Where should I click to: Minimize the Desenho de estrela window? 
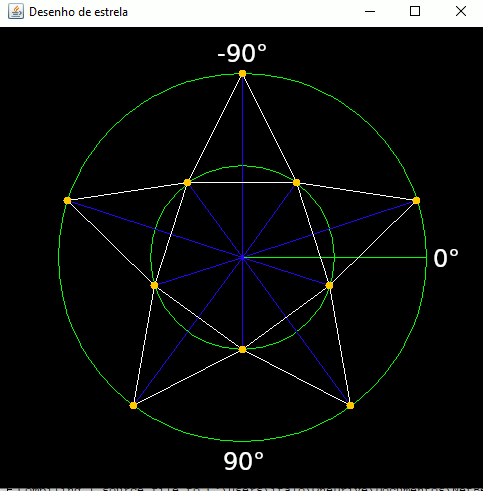point(370,12)
